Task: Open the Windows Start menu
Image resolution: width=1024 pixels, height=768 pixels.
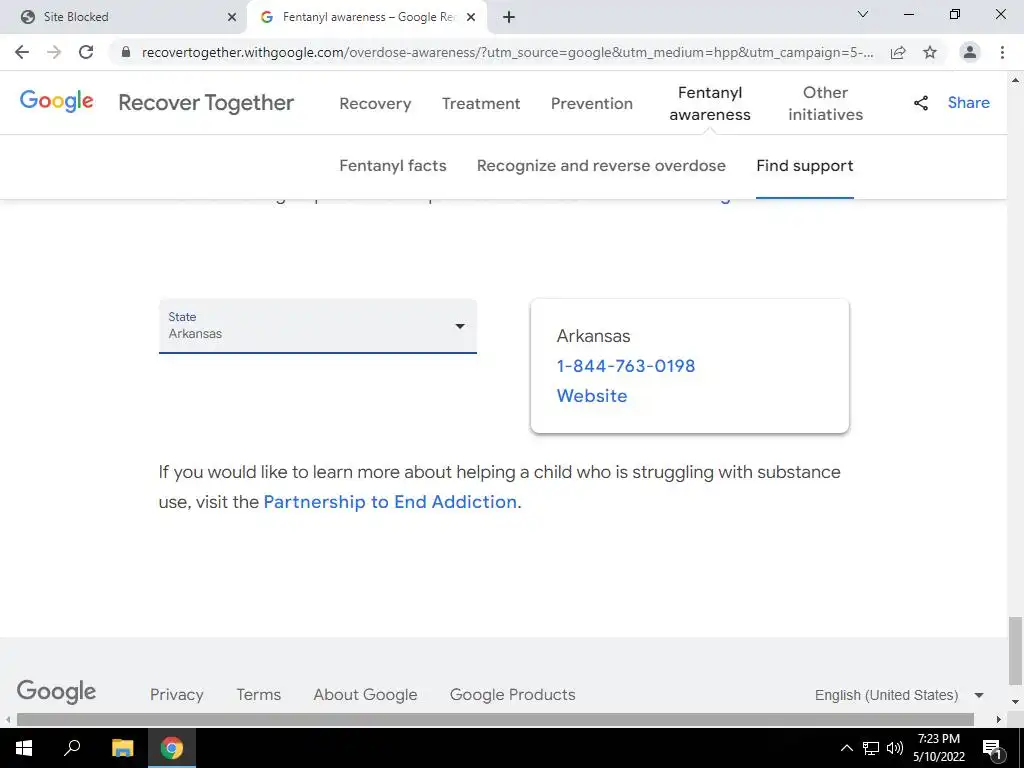Action: pos(24,748)
